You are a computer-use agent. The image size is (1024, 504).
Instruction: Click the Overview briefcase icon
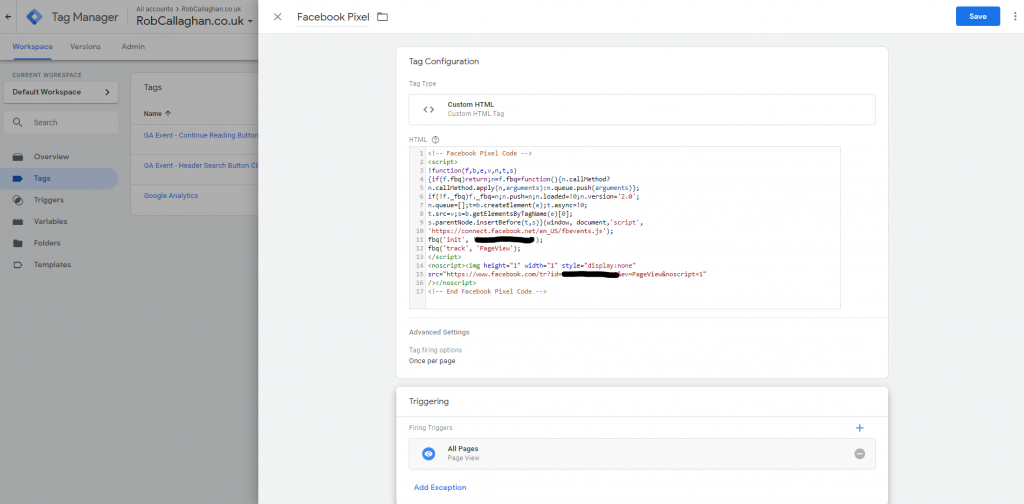tap(18, 157)
